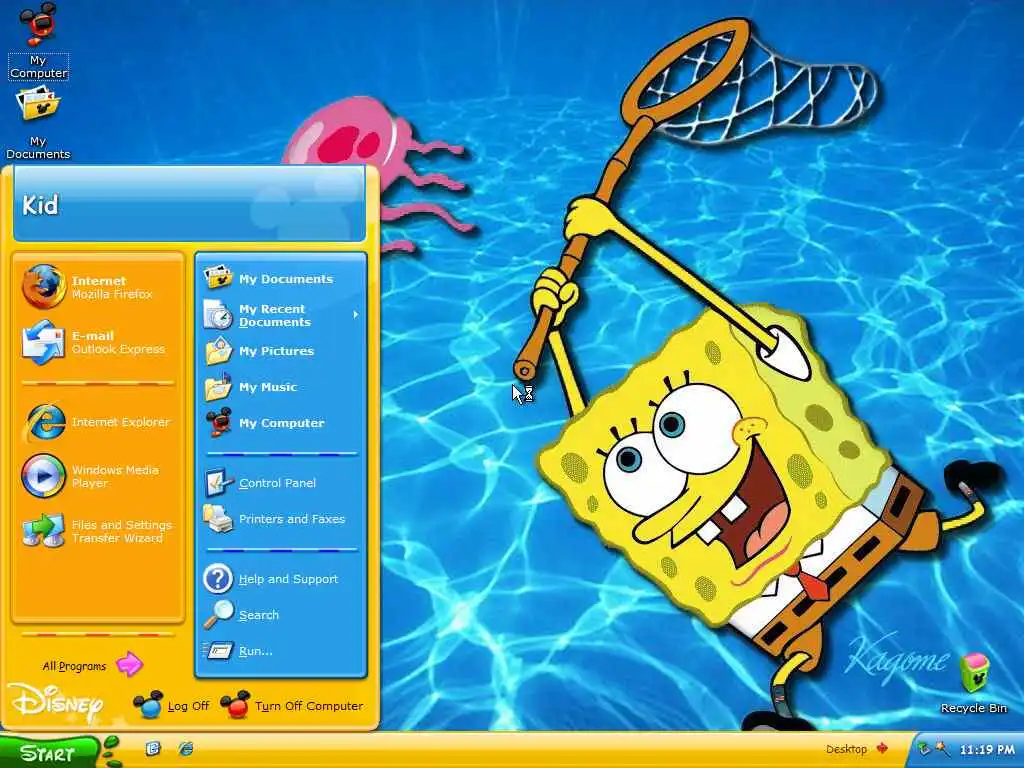The image size is (1024, 768).
Task: Click the All Programs label
Action: pyautogui.click(x=74, y=666)
